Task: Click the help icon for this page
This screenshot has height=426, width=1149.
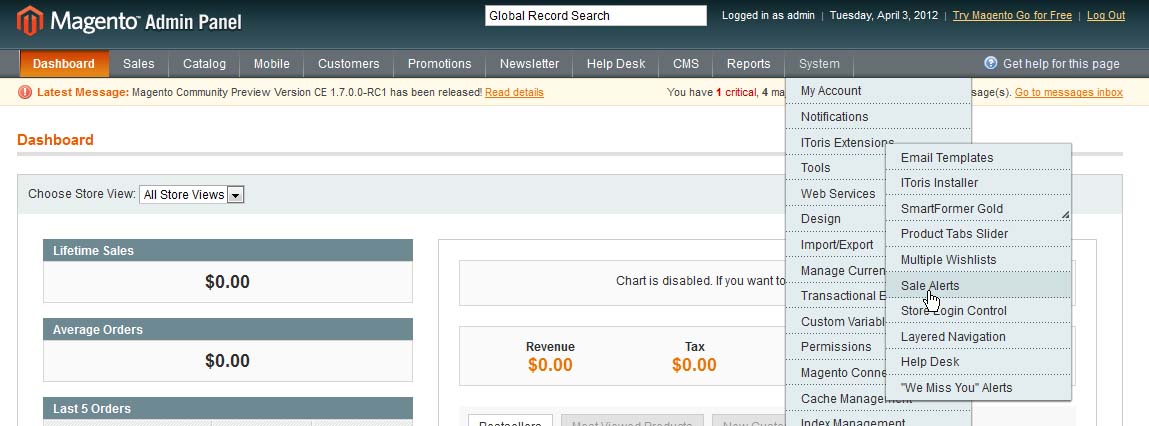Action: (991, 63)
